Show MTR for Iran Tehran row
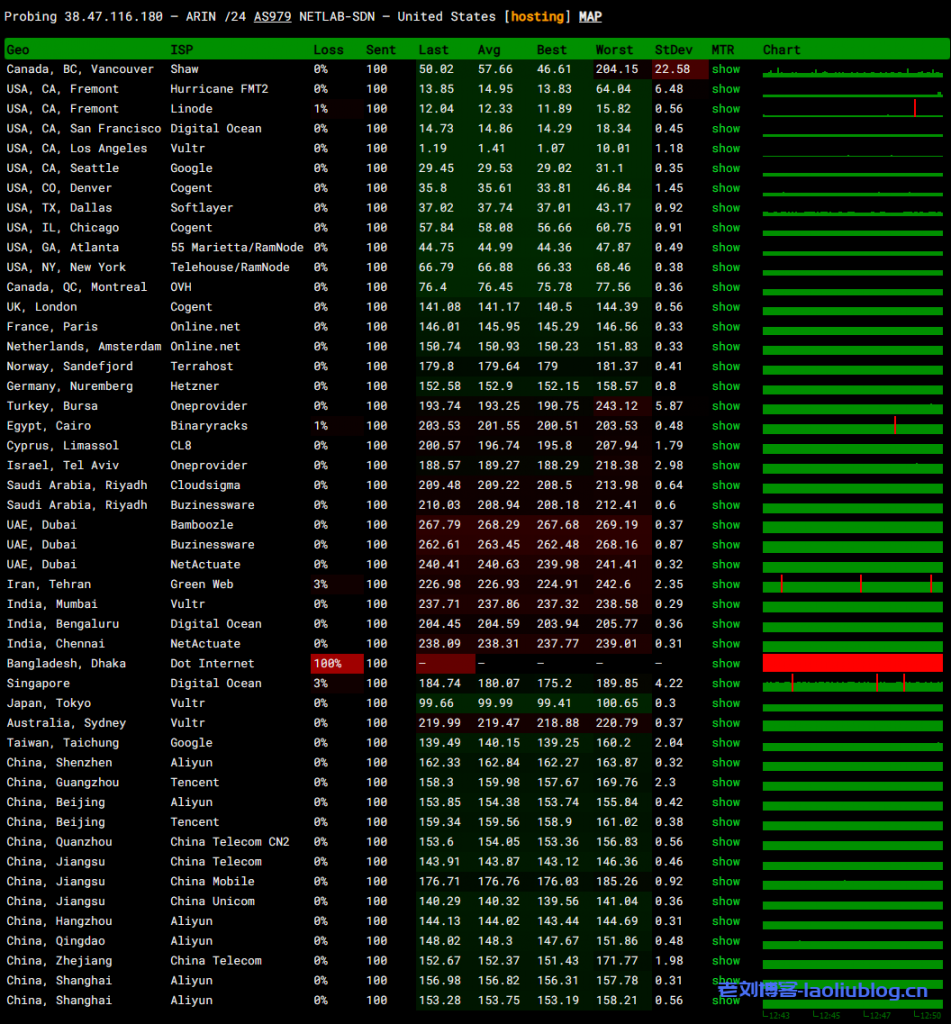This screenshot has height=1024, width=951. [726, 584]
